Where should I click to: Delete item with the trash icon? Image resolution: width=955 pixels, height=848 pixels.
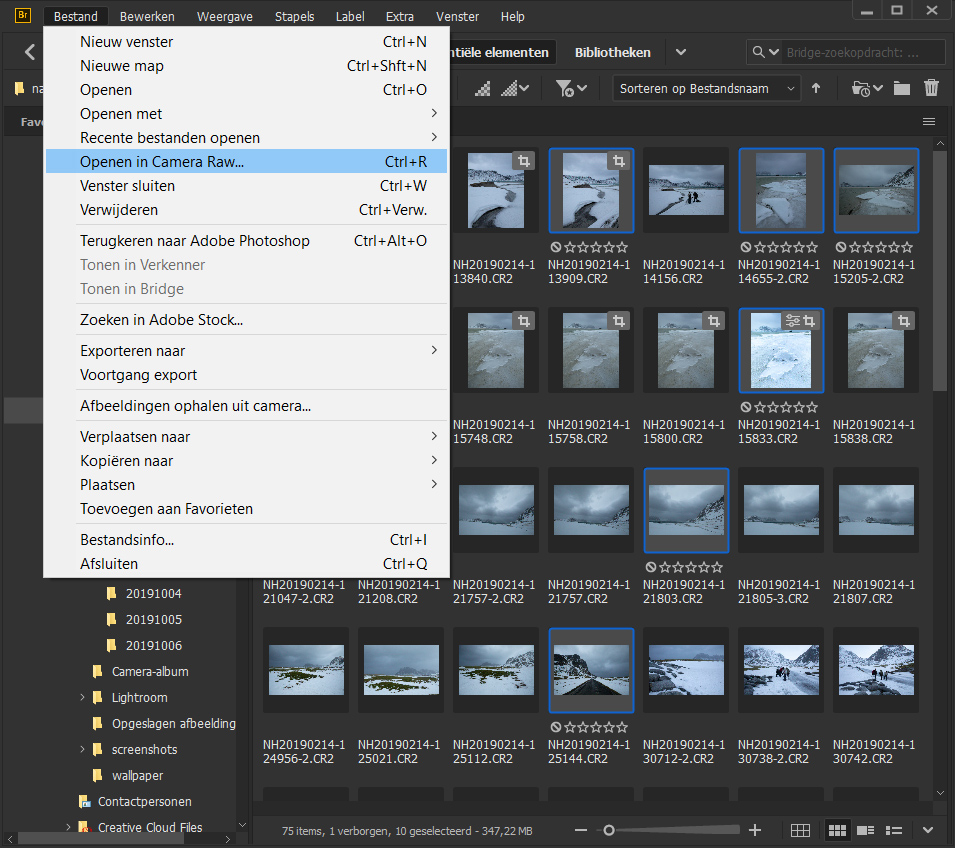tap(931, 88)
